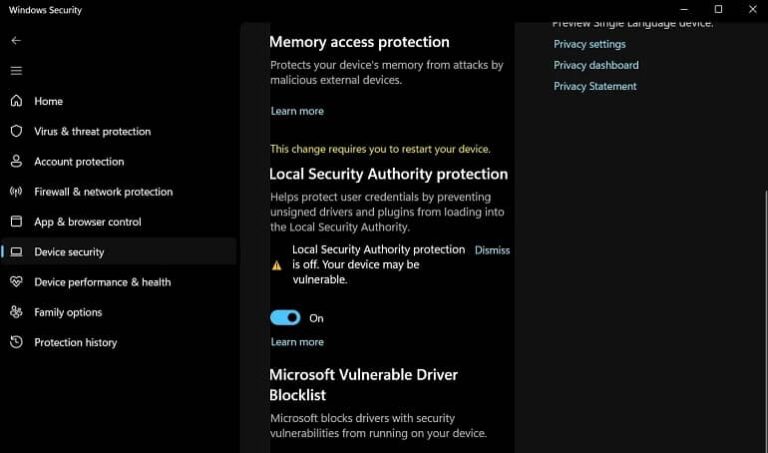Open the Privacy dashboard link

pyautogui.click(x=596, y=65)
